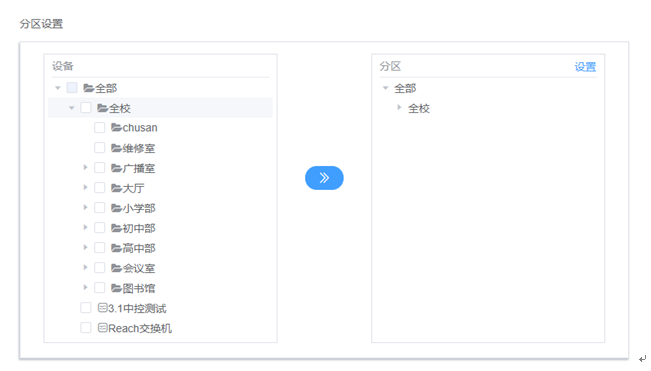Viewport: 651px width, 371px height.
Task: Select the 维修室 text label
Action: tap(139, 148)
